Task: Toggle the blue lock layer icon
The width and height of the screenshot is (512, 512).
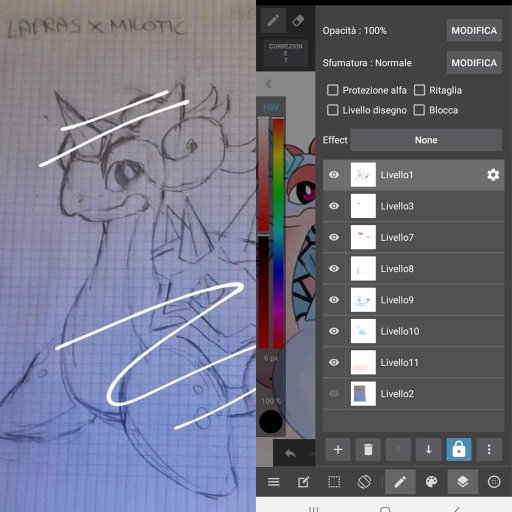Action: [459, 449]
